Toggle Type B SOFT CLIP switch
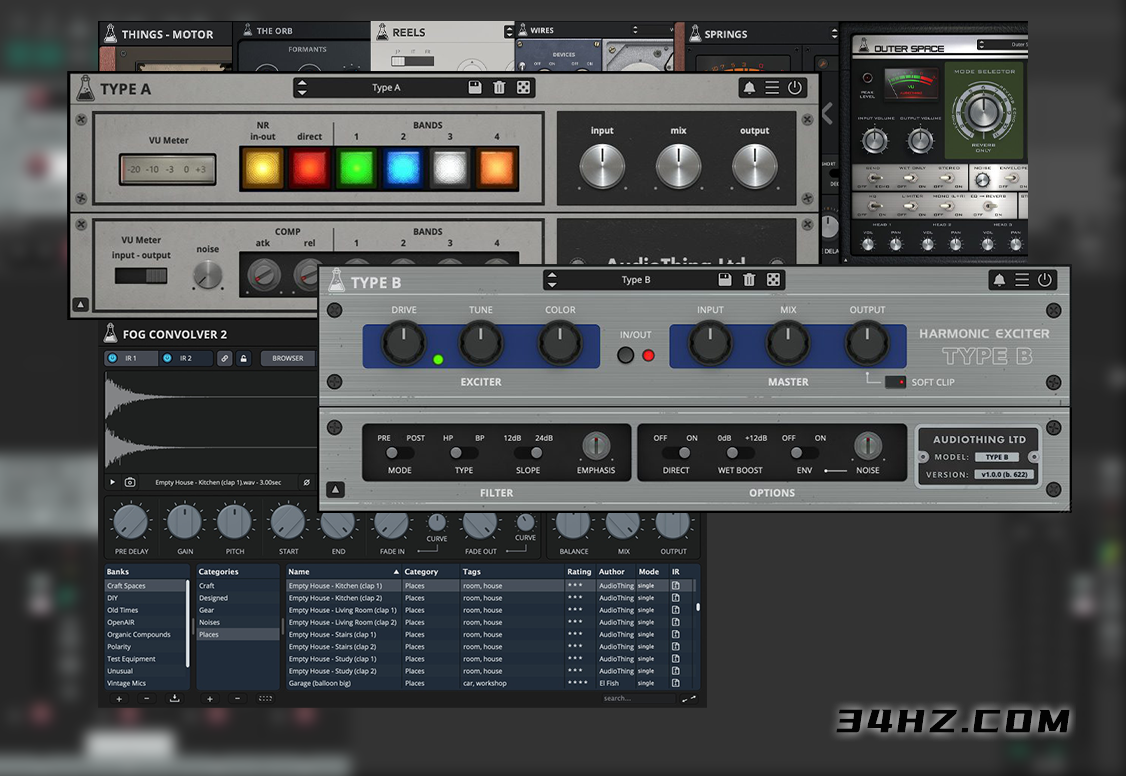This screenshot has width=1126, height=776. [895, 382]
